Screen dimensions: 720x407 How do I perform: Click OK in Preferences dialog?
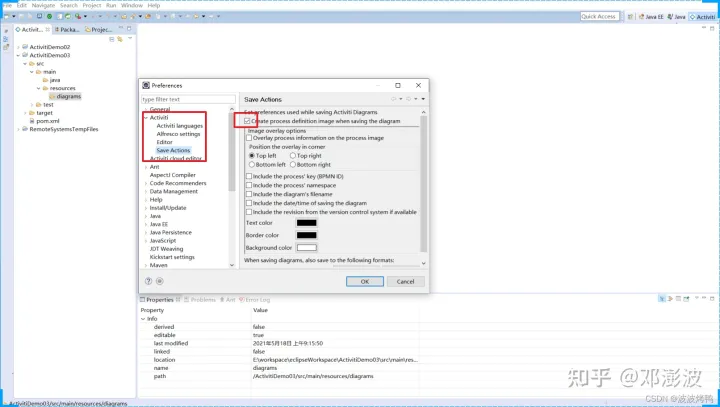tap(365, 282)
